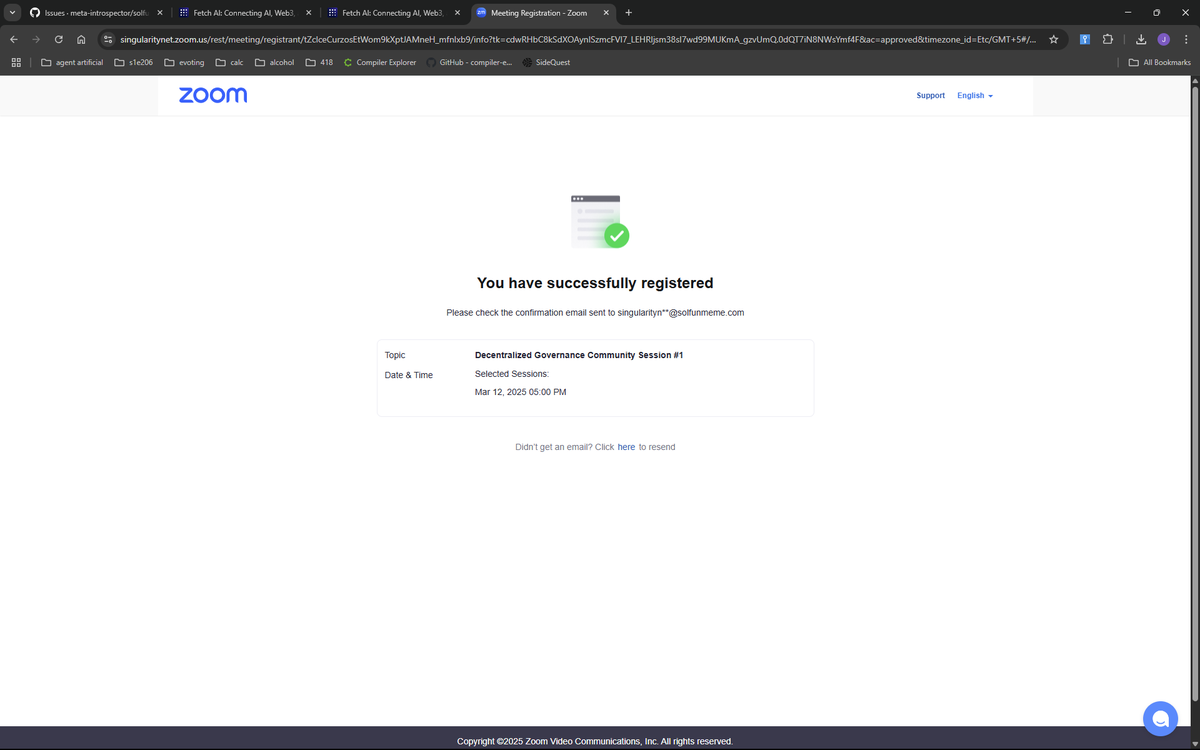This screenshot has height=750, width=1200.
Task: Click the 'Mar 12, 2025 05:00 PM' session time
Action: [520, 392]
